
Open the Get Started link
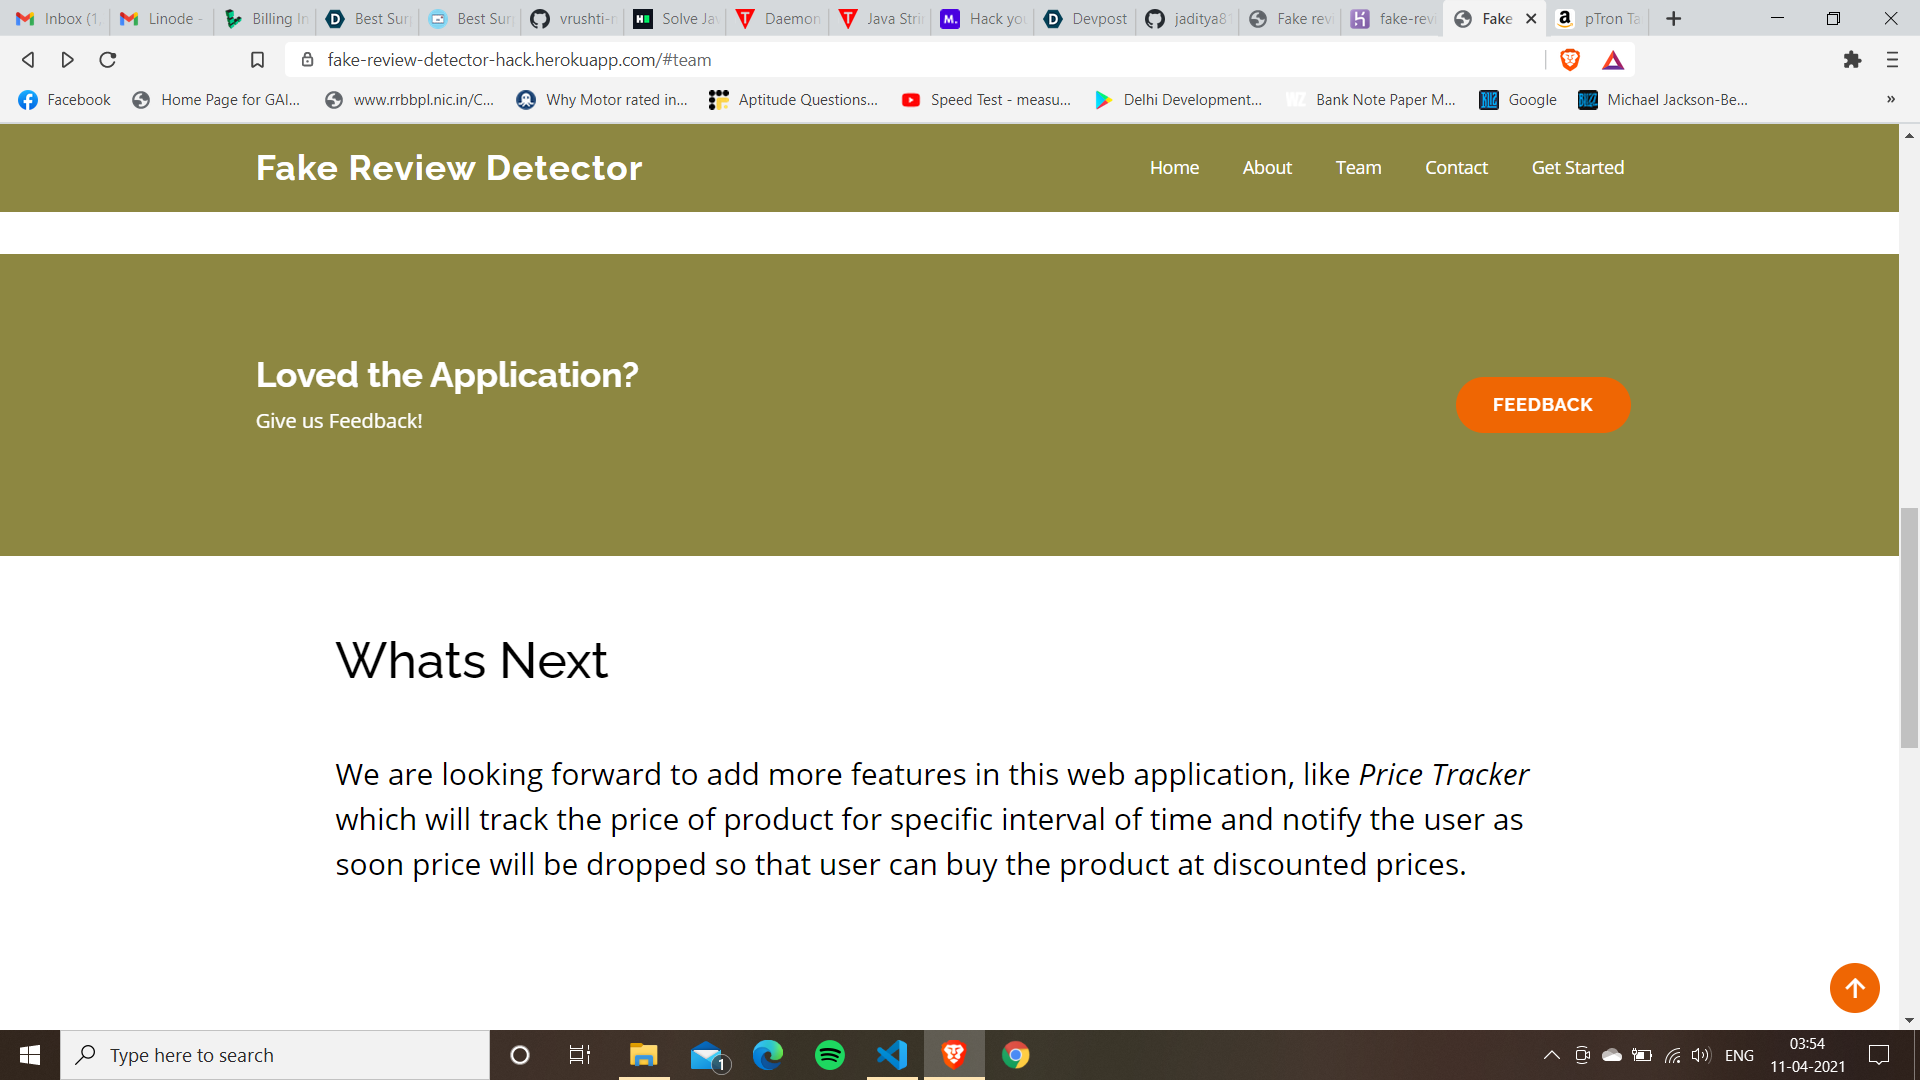click(1577, 168)
